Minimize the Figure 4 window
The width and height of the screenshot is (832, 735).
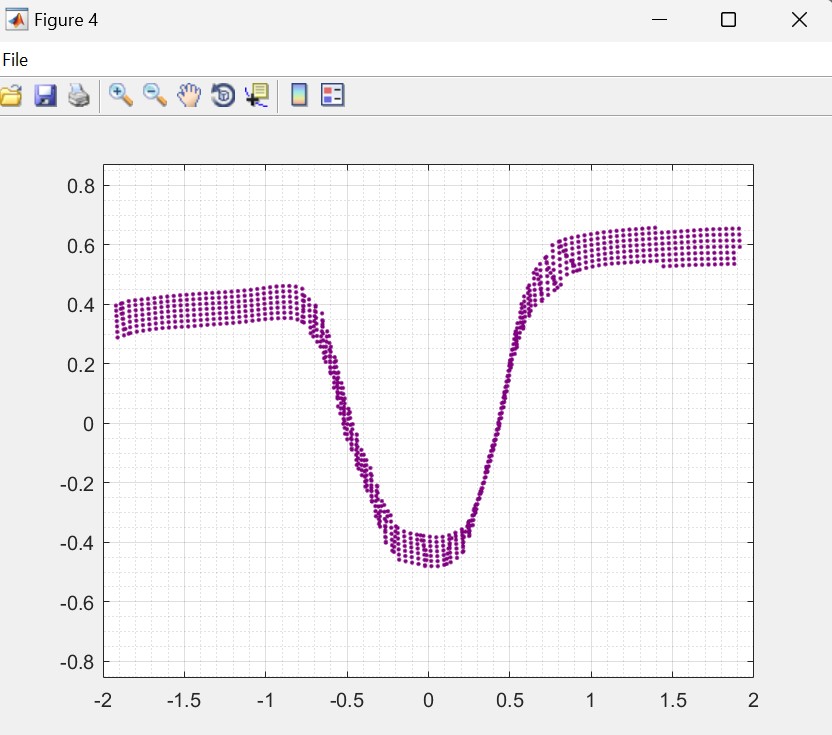click(x=659, y=20)
